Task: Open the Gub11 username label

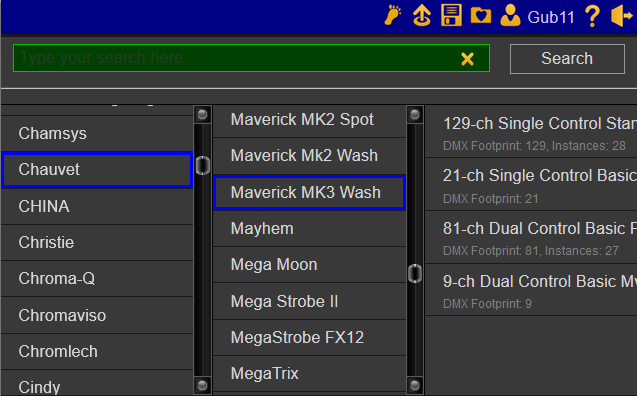Action: coord(551,17)
